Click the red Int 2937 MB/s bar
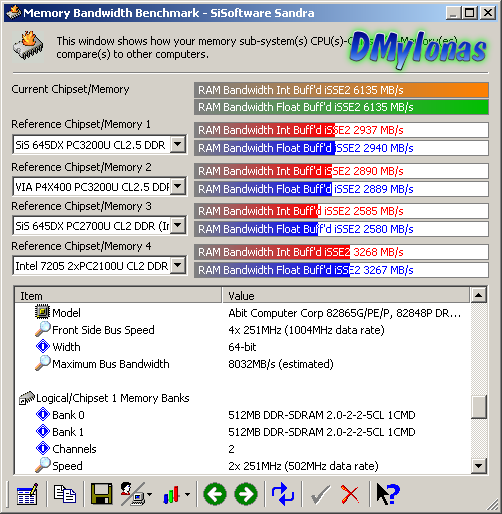 coord(341,130)
